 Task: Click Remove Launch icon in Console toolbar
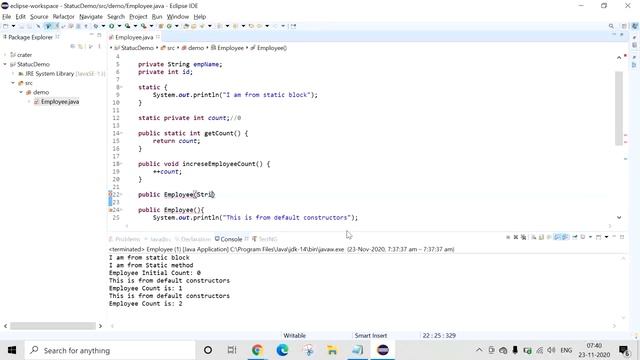tap(516, 237)
